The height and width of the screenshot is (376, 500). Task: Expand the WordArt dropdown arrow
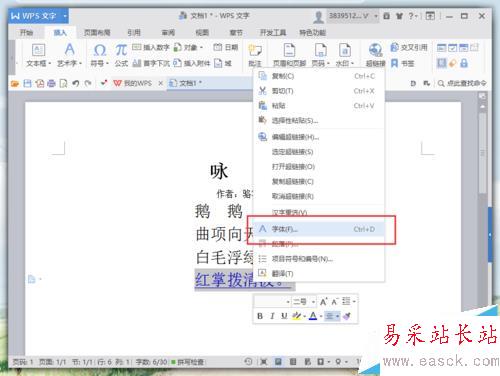point(80,63)
